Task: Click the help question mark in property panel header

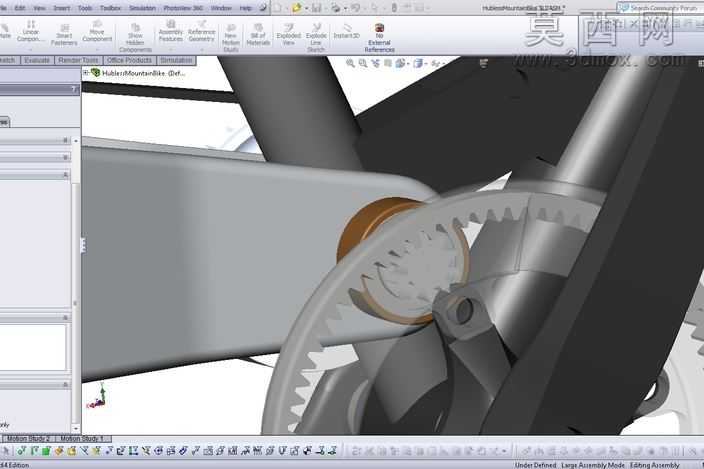Action: pos(74,89)
